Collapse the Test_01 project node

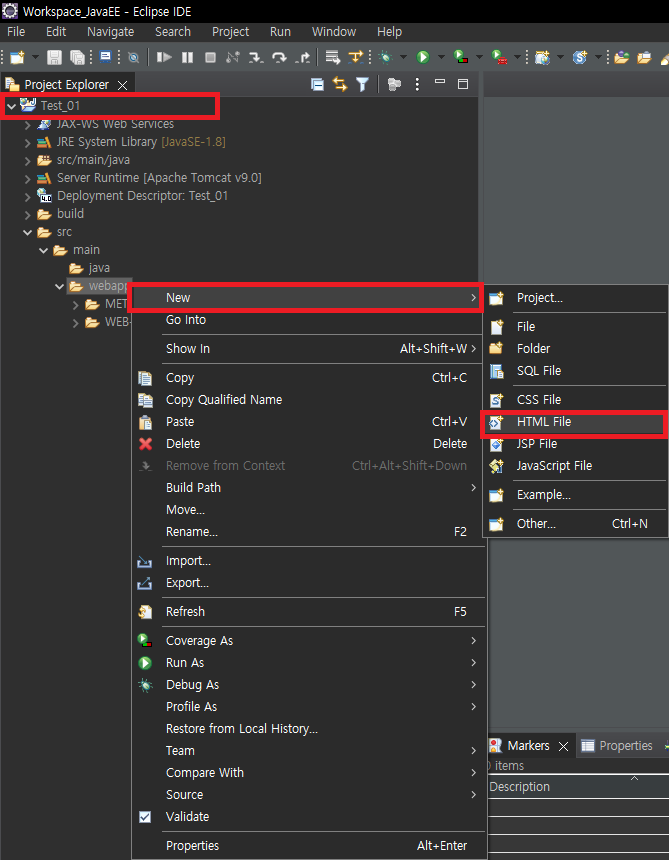(12, 106)
